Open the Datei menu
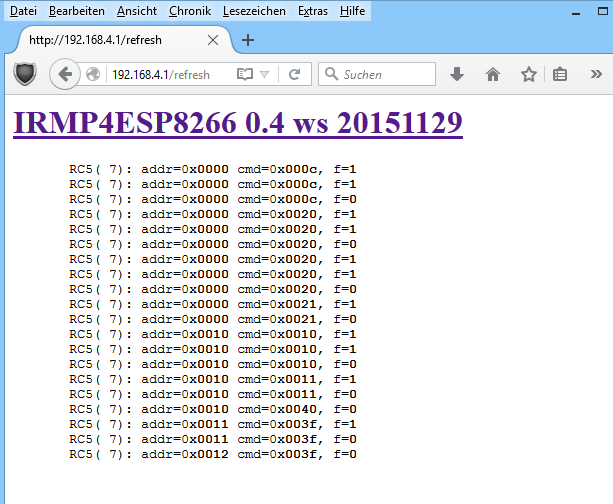The image size is (613, 504). (x=23, y=11)
